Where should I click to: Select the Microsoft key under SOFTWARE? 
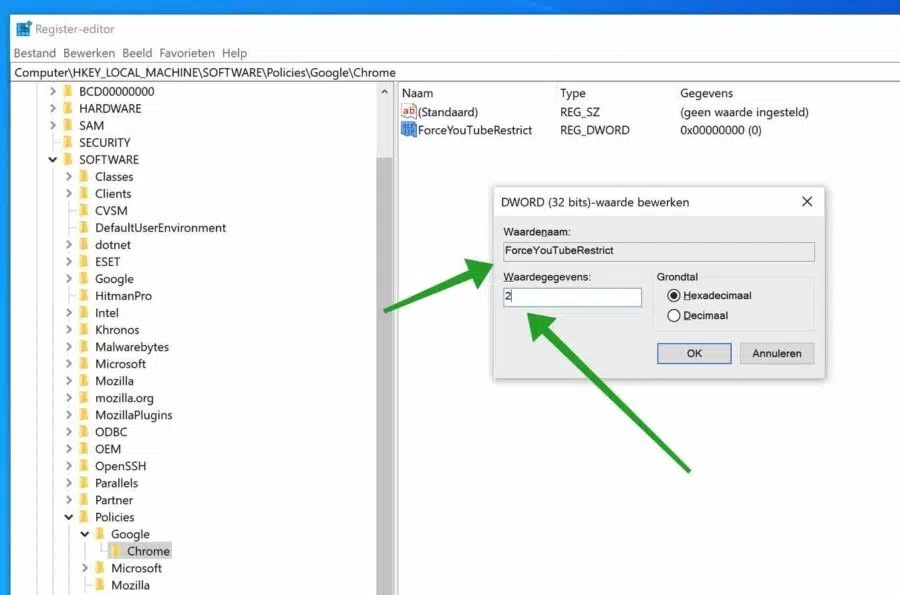[121, 364]
